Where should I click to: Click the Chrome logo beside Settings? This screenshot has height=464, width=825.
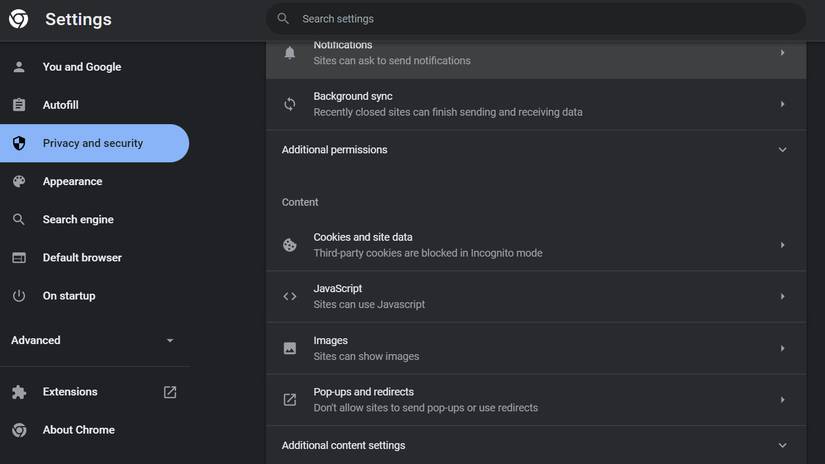click(19, 19)
